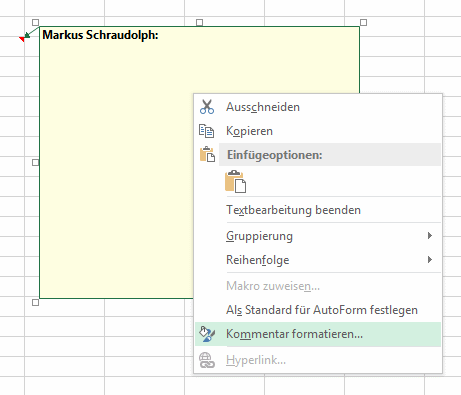Choose the large paste option clipboard button
This screenshot has width=461, height=395.
tap(236, 181)
